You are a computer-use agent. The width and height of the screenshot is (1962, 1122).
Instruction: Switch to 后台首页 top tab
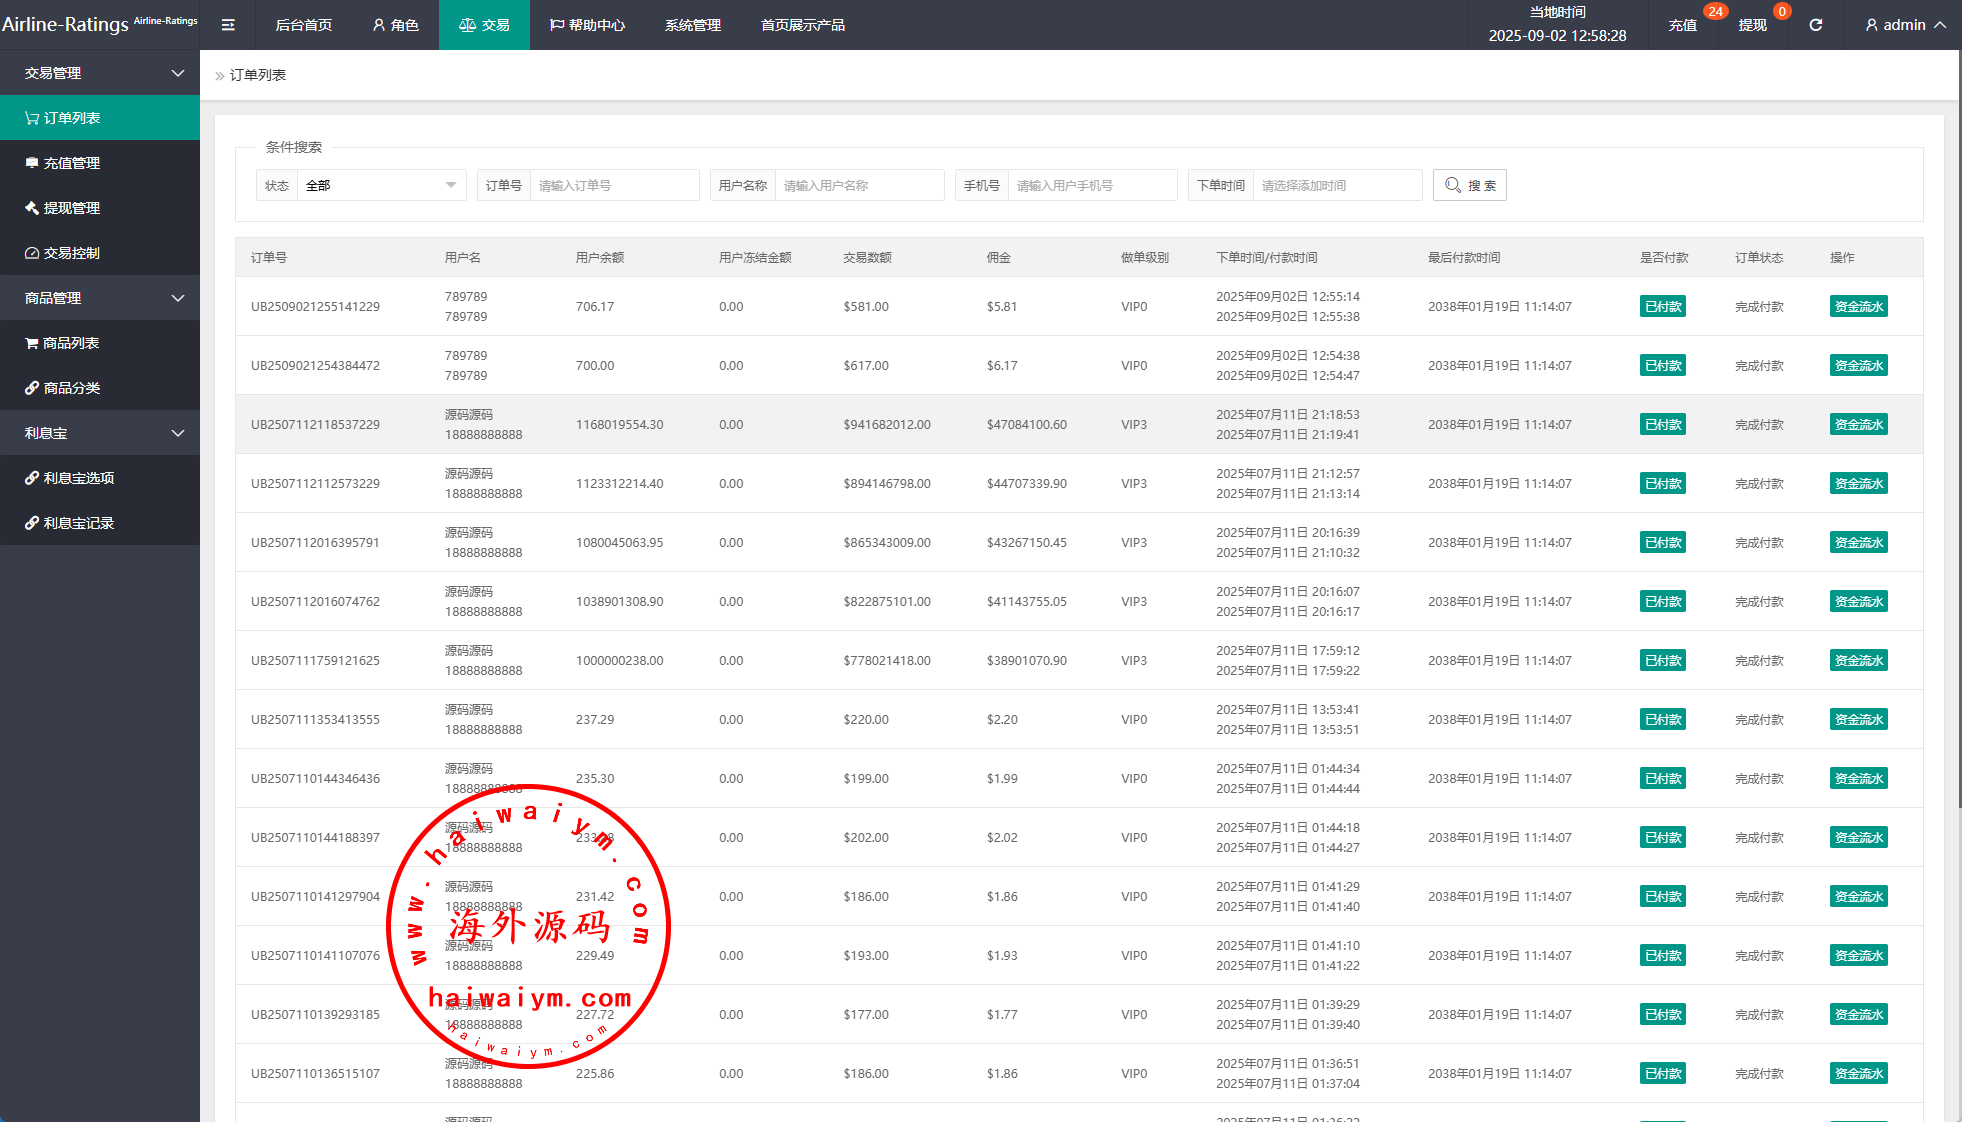(304, 25)
